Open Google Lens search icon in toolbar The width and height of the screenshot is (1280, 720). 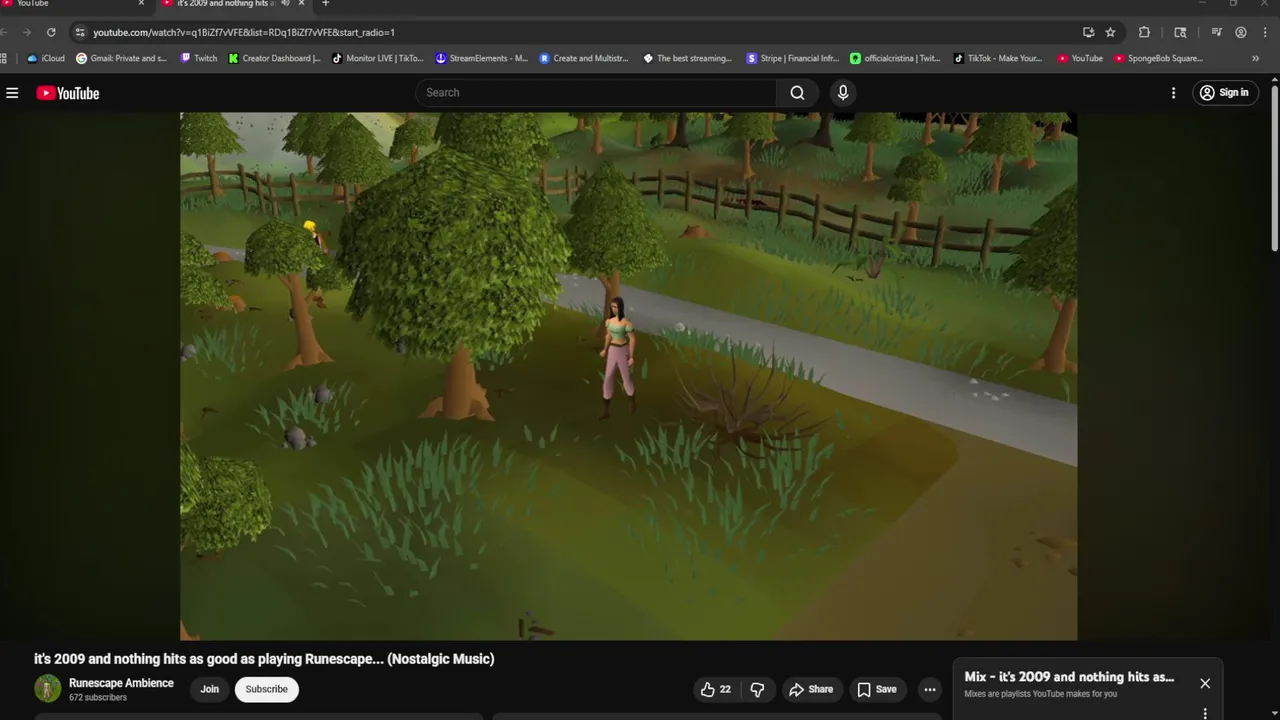(1180, 32)
